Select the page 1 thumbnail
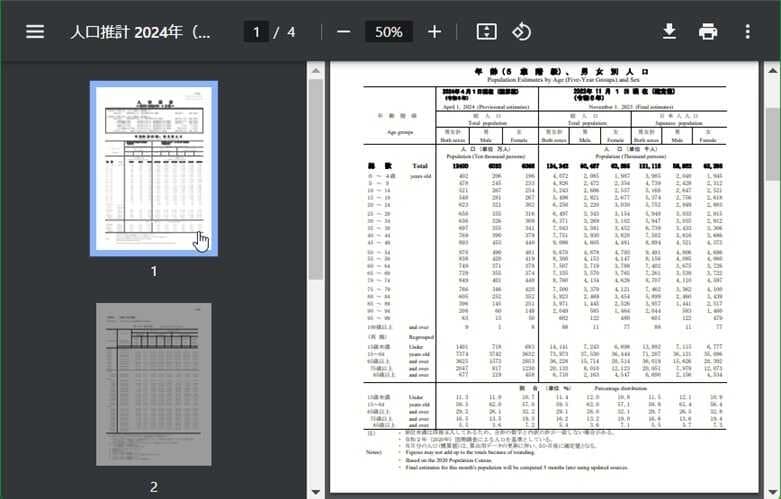 tap(154, 168)
